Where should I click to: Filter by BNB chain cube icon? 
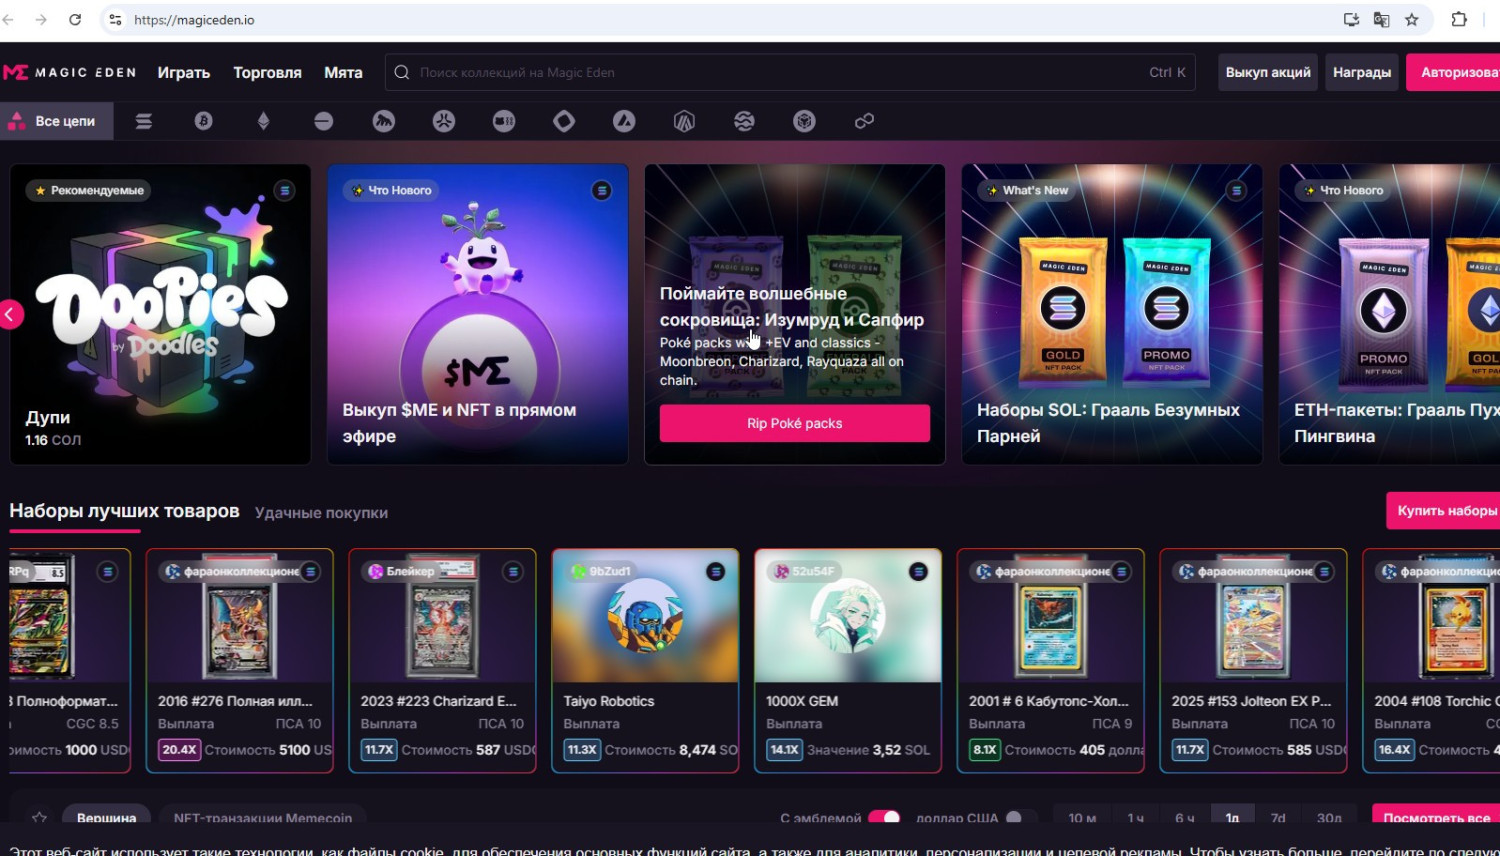coord(804,121)
